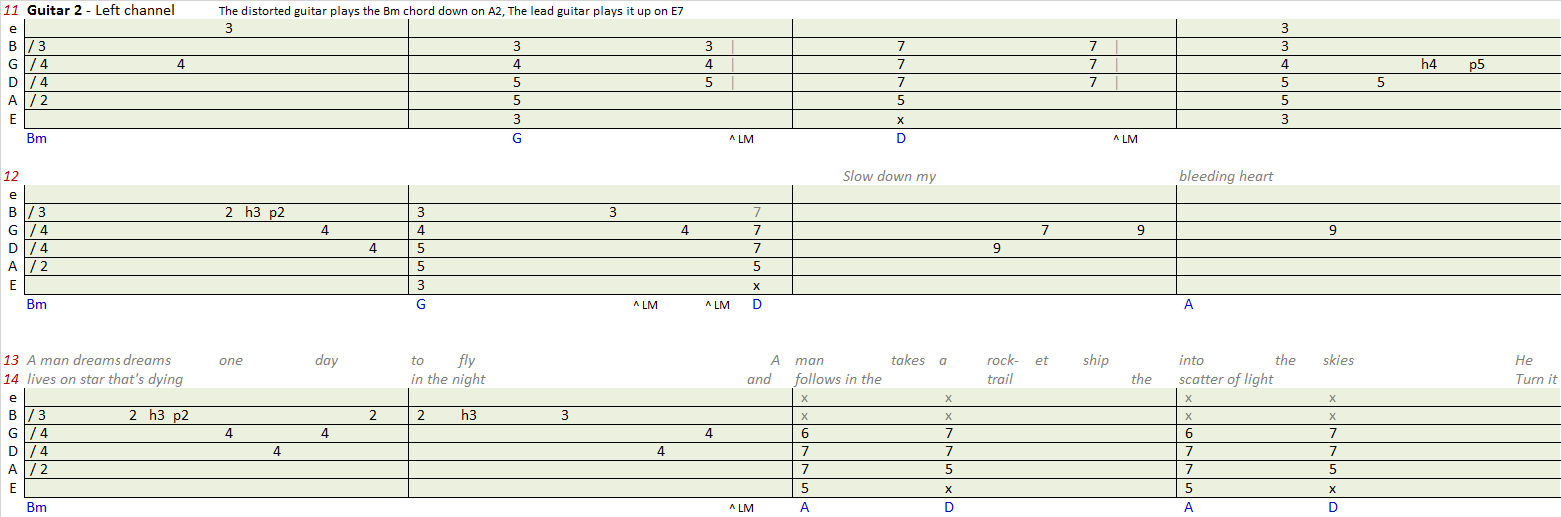Select the 'Slow down my' lyric text
The height and width of the screenshot is (517, 1561).
(889, 176)
